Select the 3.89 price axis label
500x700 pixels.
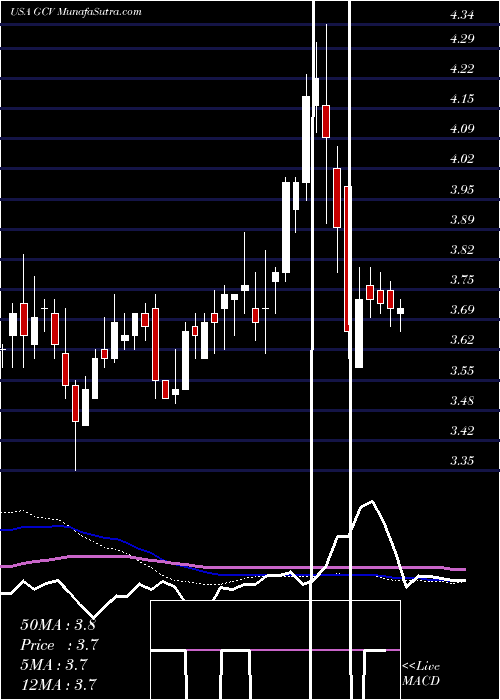(x=462, y=219)
